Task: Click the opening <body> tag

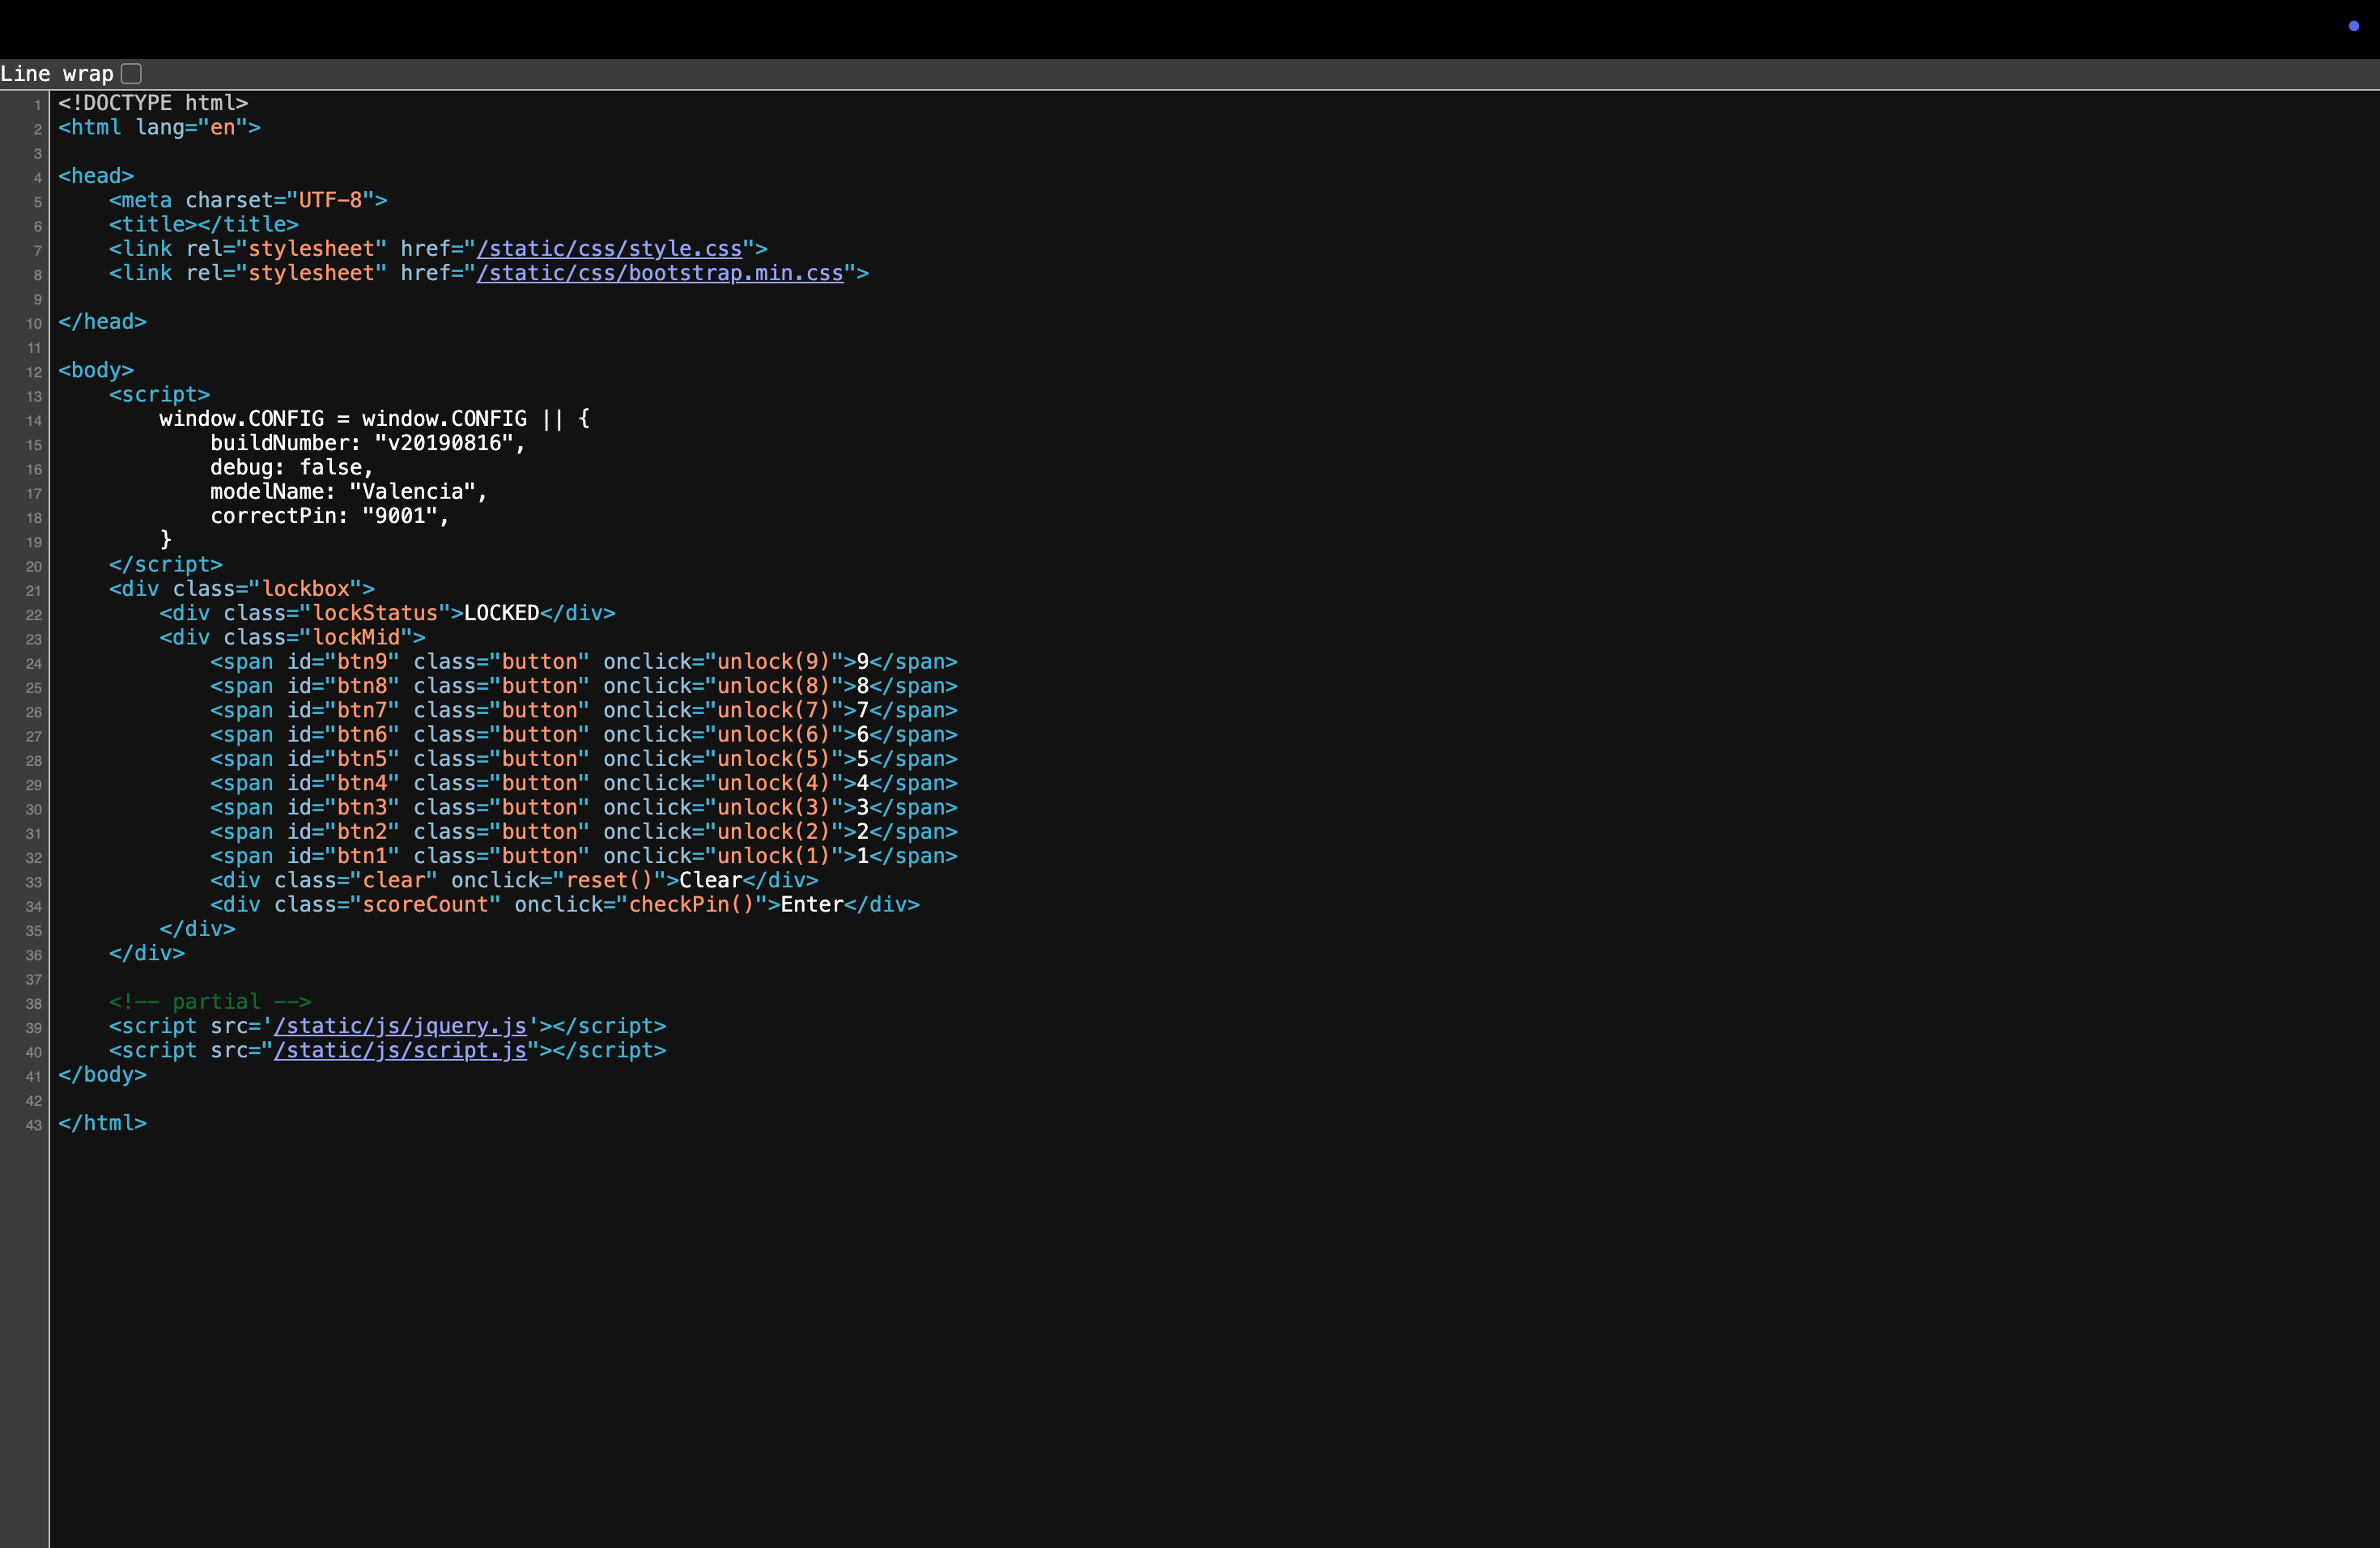Action: click(96, 370)
